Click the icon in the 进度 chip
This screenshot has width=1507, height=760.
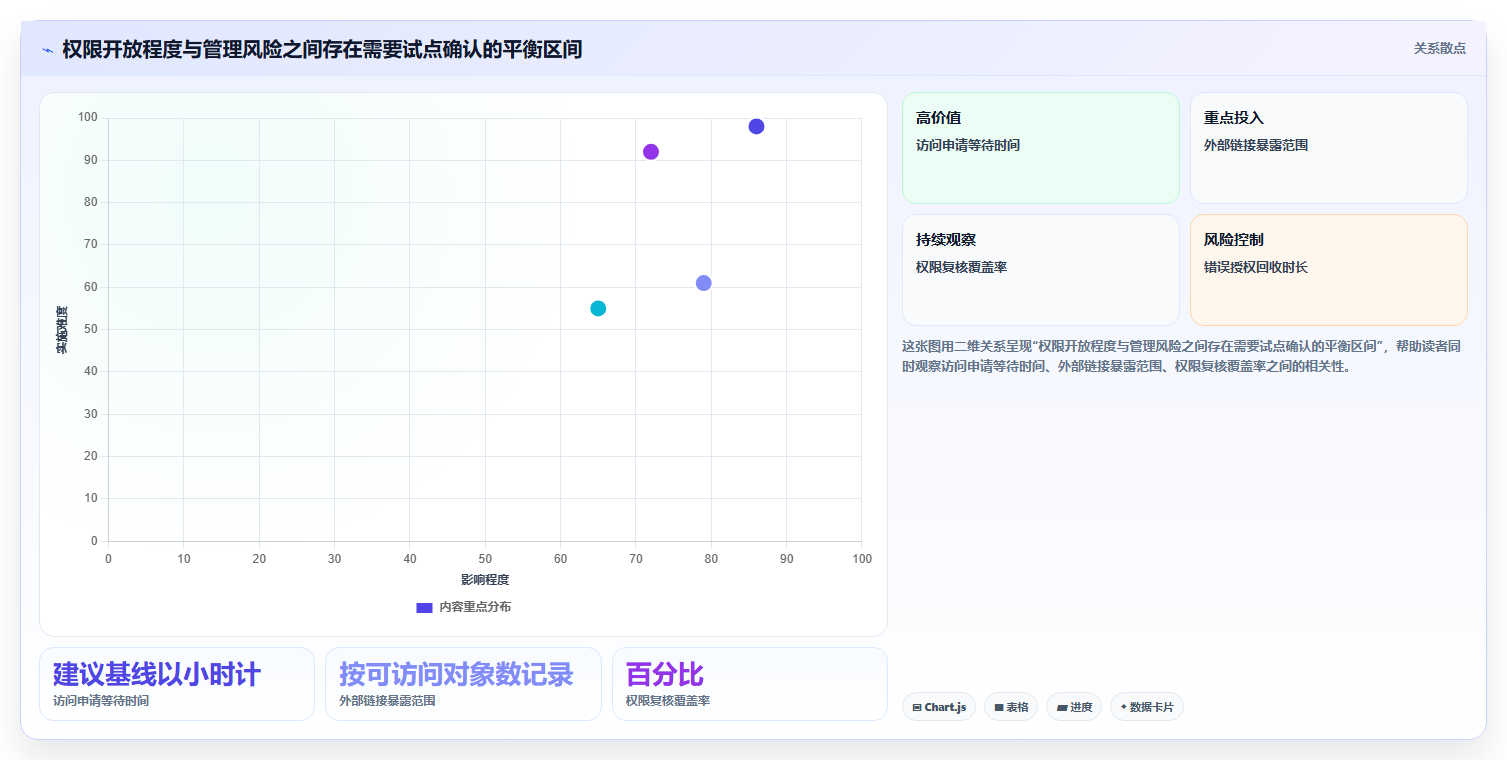click(x=1062, y=707)
